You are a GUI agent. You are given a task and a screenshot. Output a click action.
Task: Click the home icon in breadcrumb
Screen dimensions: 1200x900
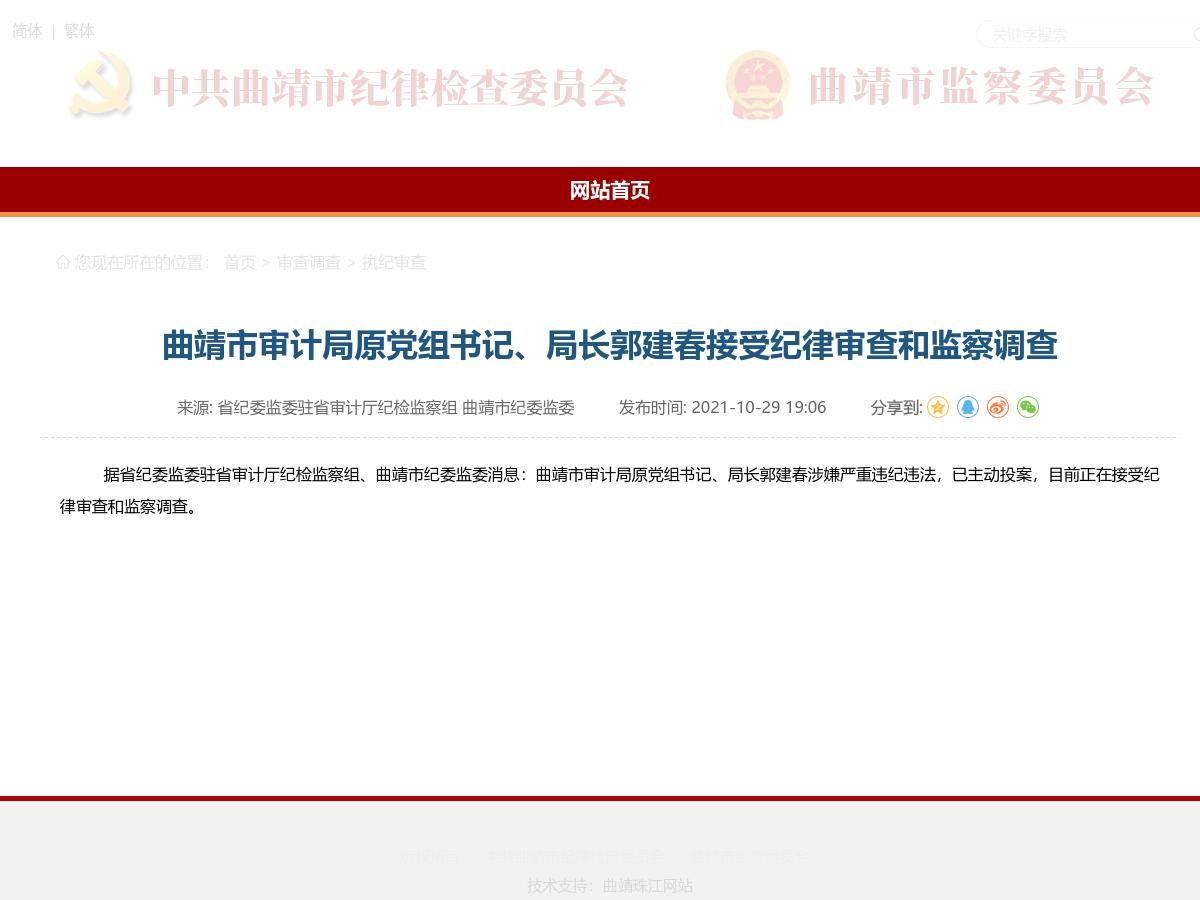[63, 262]
